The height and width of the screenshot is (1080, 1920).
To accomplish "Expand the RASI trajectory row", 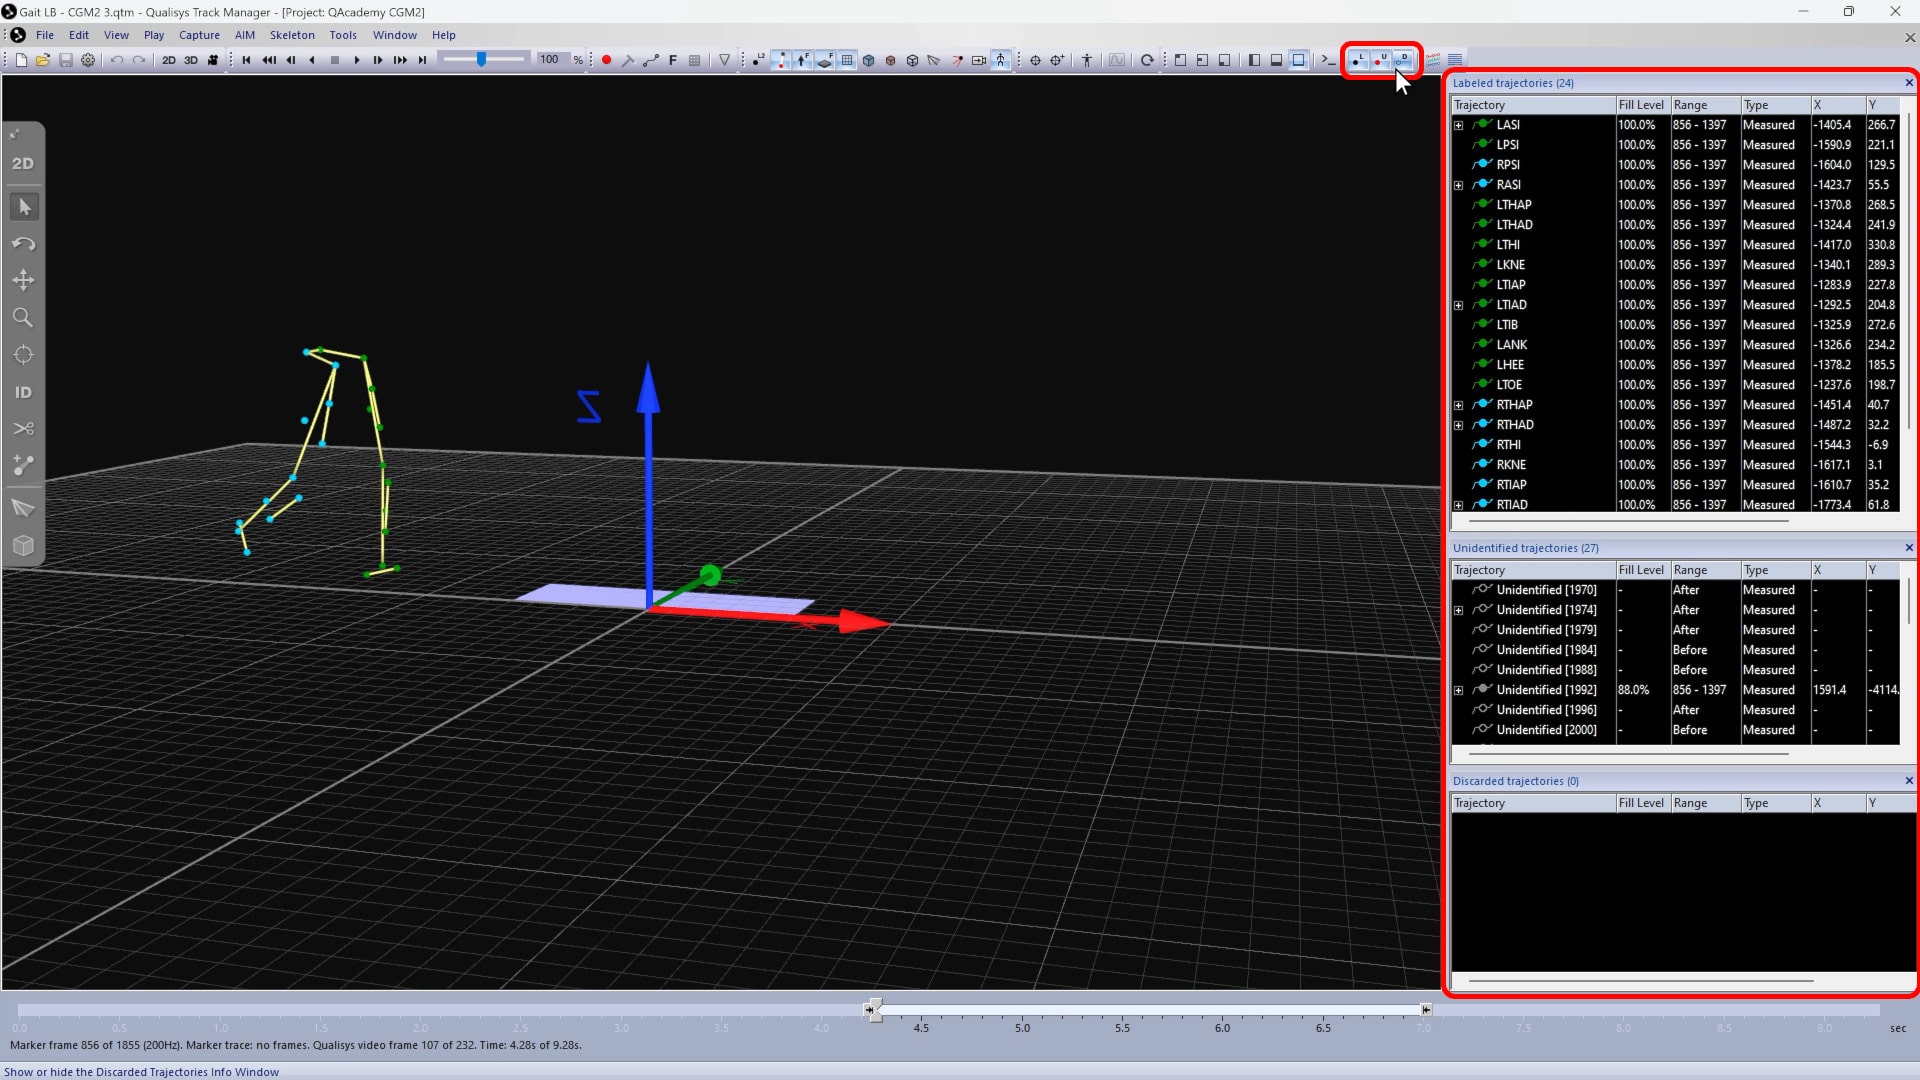I will [1459, 186].
